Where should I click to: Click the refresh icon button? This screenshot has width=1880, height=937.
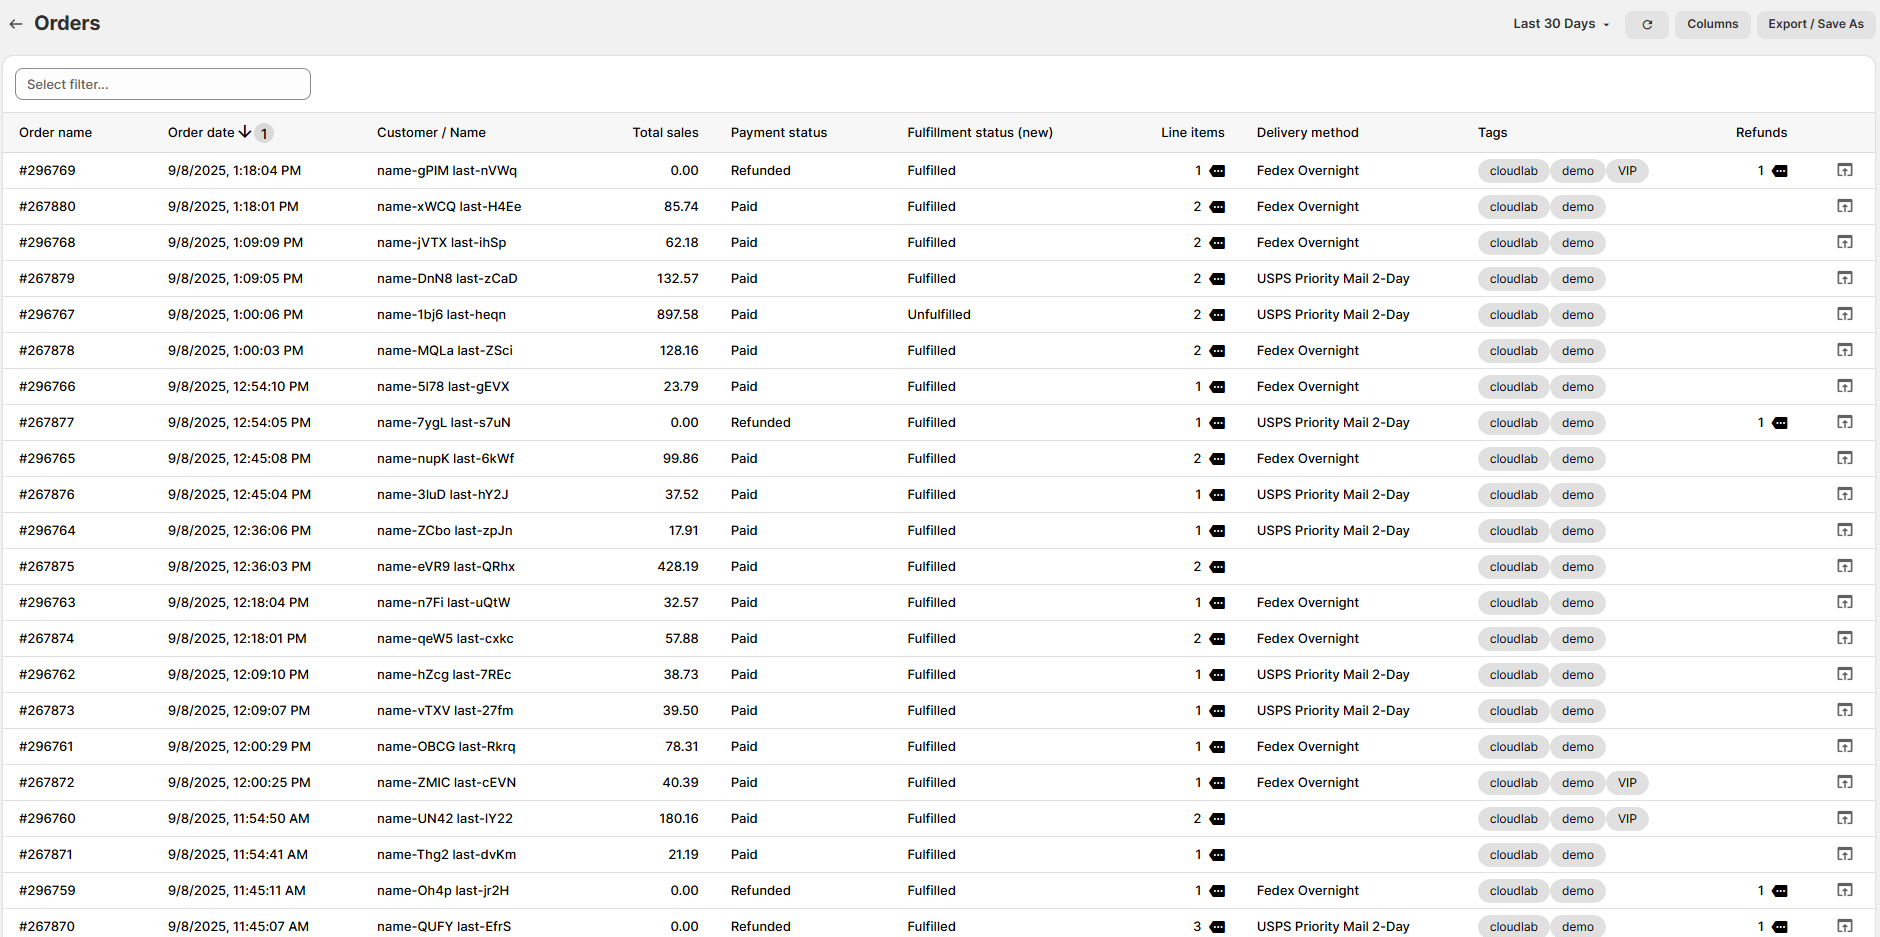[1646, 24]
